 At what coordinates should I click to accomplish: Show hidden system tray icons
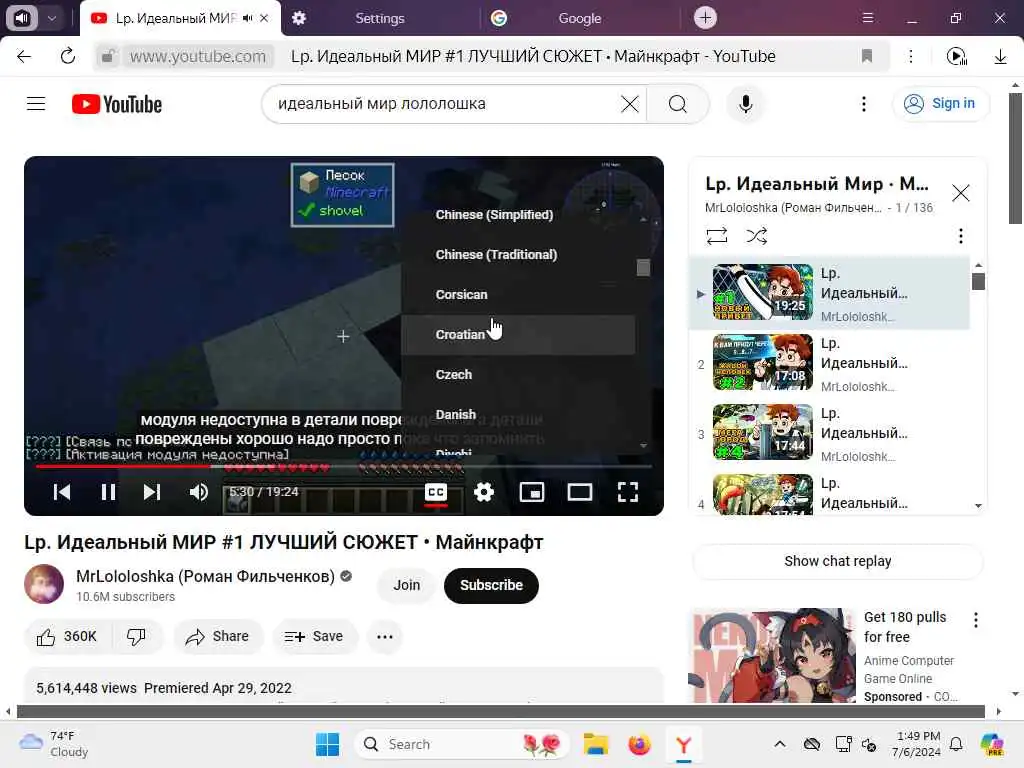click(x=780, y=744)
